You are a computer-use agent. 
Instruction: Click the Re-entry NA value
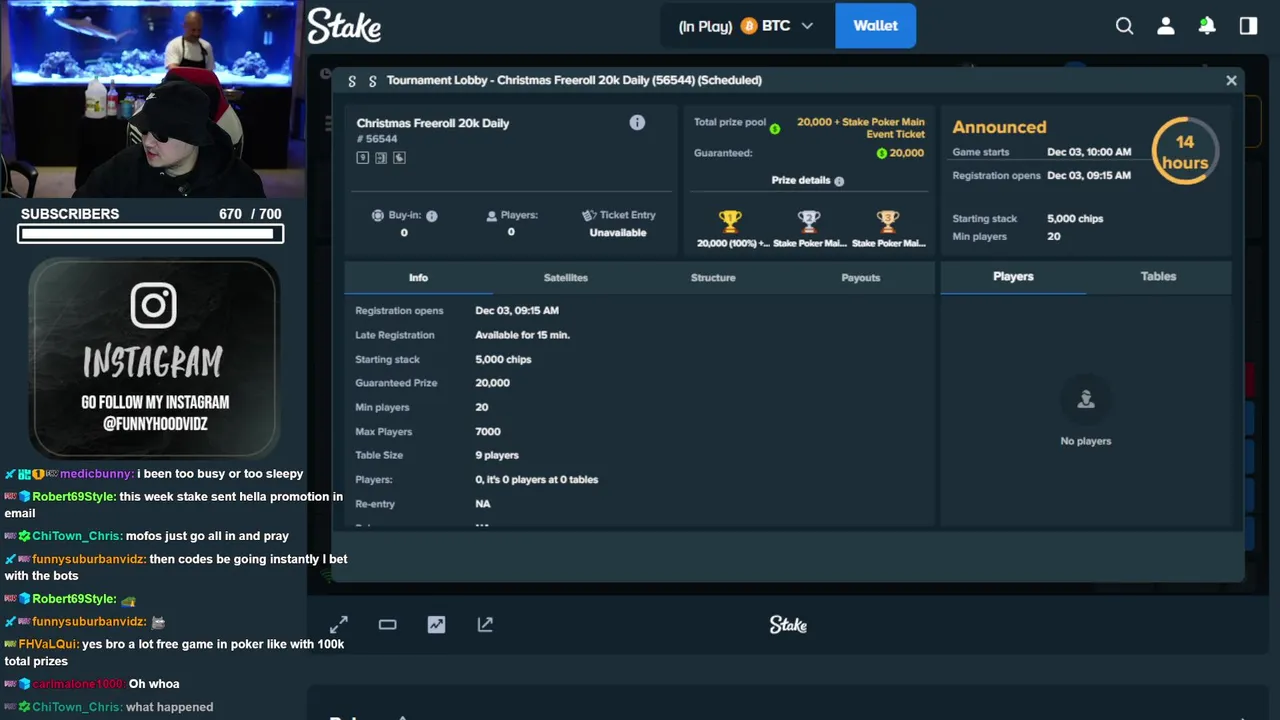(x=483, y=504)
